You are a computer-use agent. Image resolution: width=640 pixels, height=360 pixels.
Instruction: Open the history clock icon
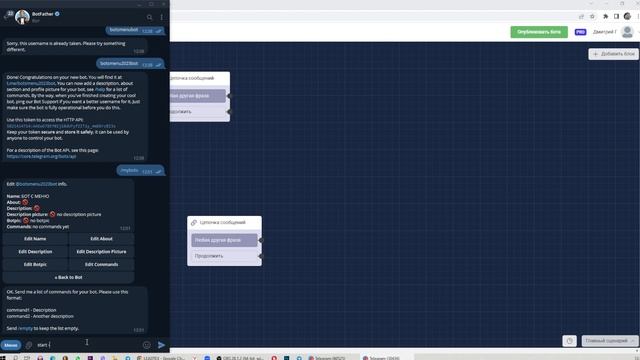(569, 341)
